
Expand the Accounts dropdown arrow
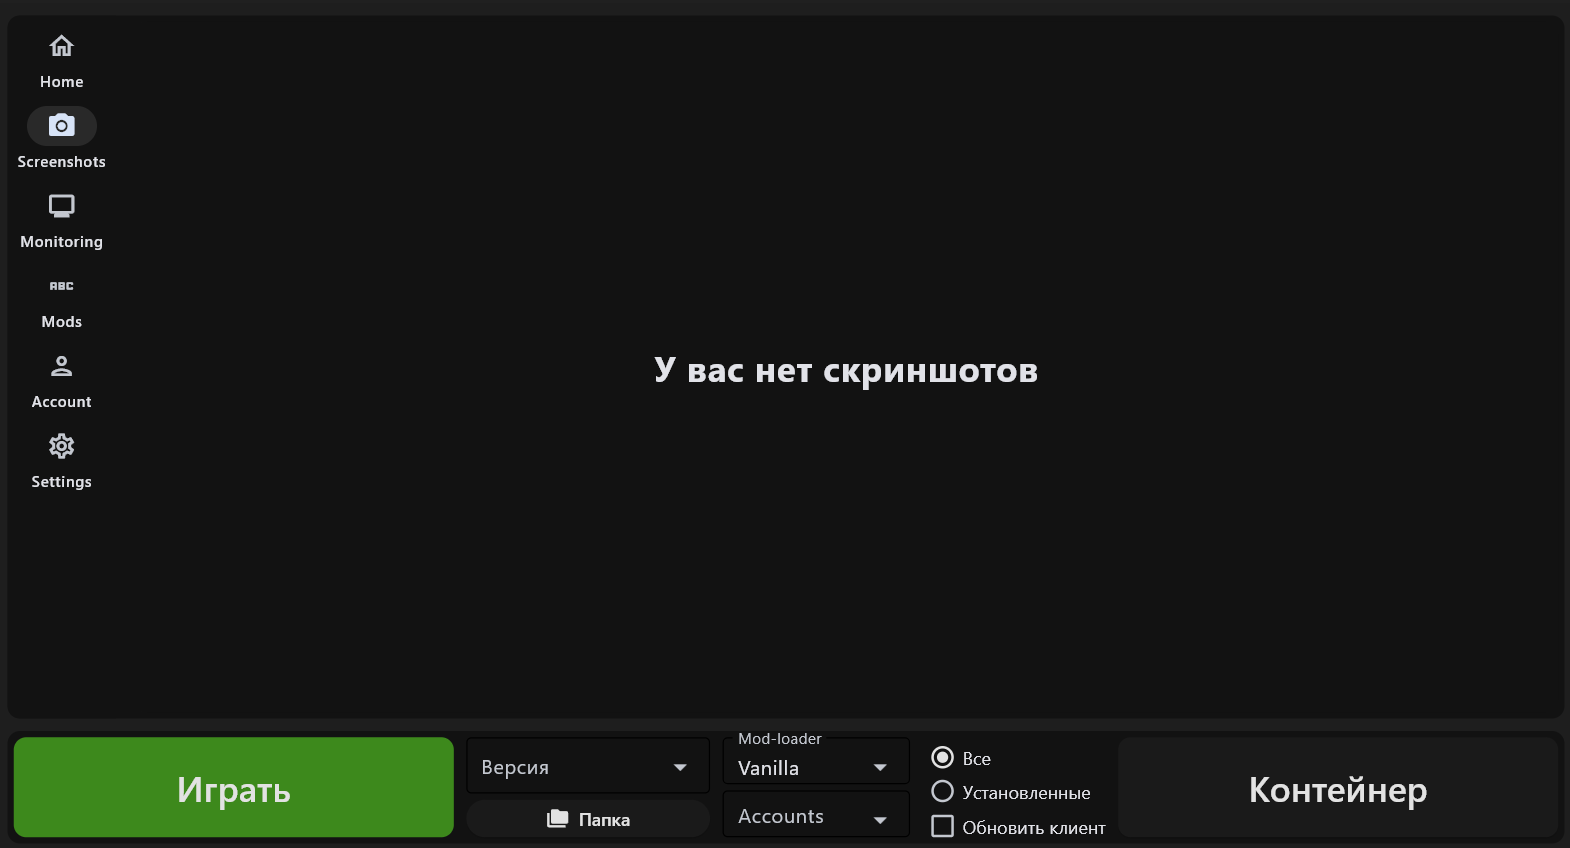(880, 819)
